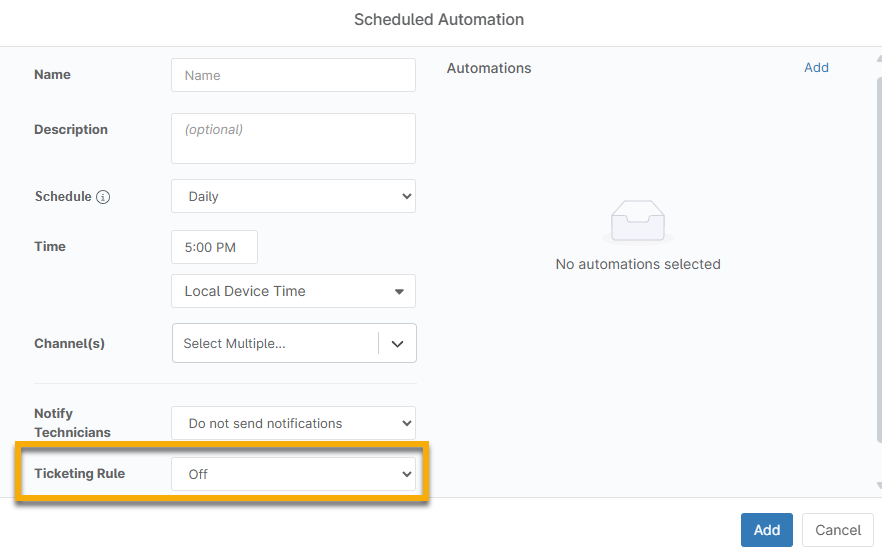The width and height of the screenshot is (882, 552).
Task: Click the Ticketing Rule label
Action: (x=80, y=474)
